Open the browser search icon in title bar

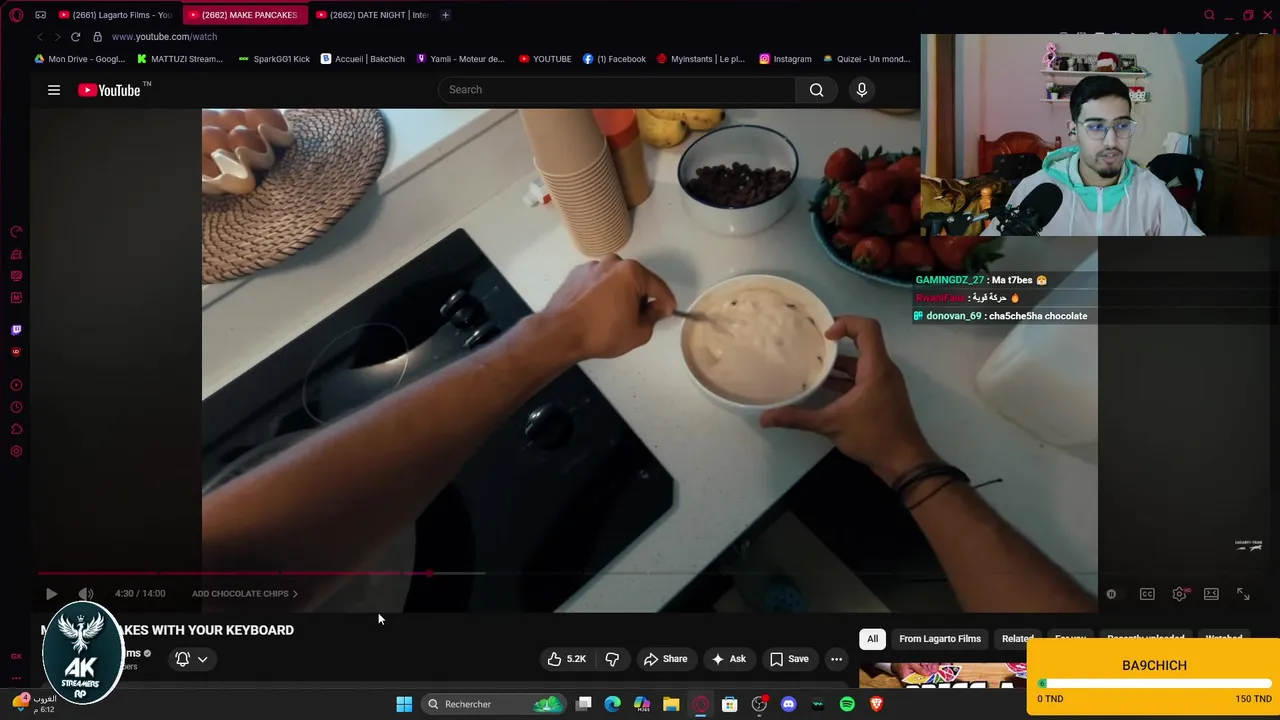[1209, 15]
